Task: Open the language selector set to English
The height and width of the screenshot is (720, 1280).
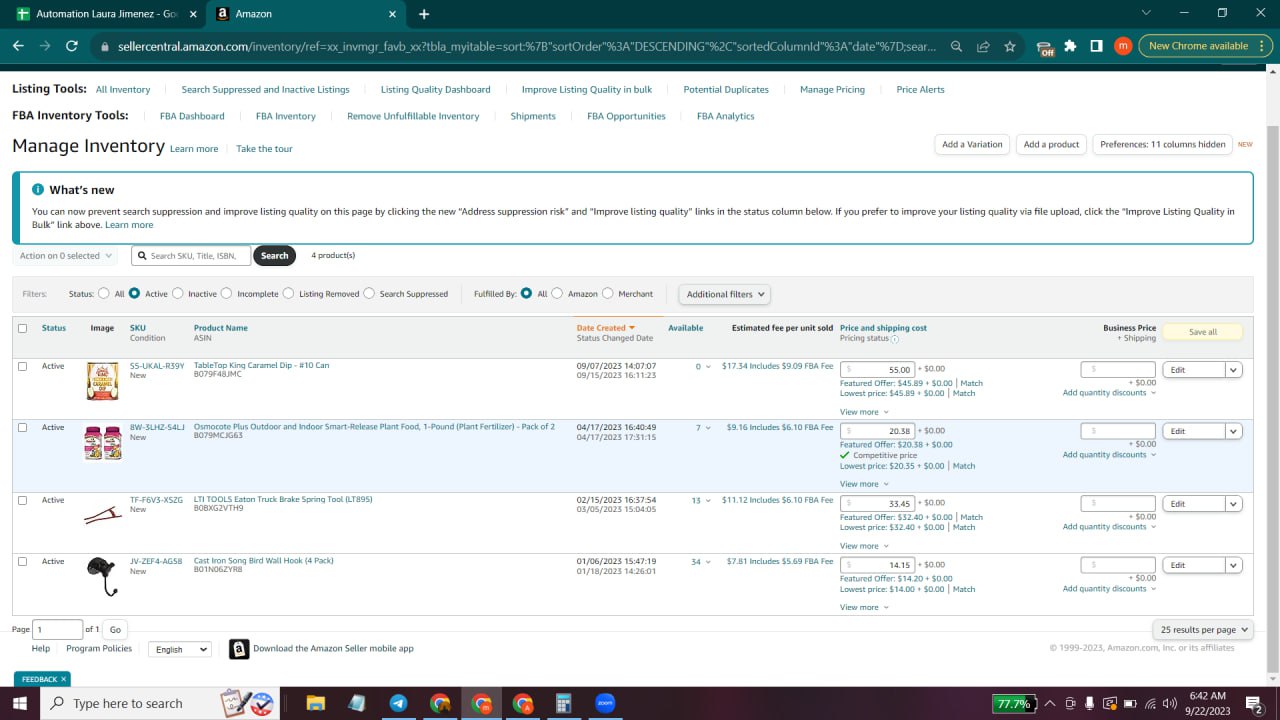Action: [x=180, y=649]
